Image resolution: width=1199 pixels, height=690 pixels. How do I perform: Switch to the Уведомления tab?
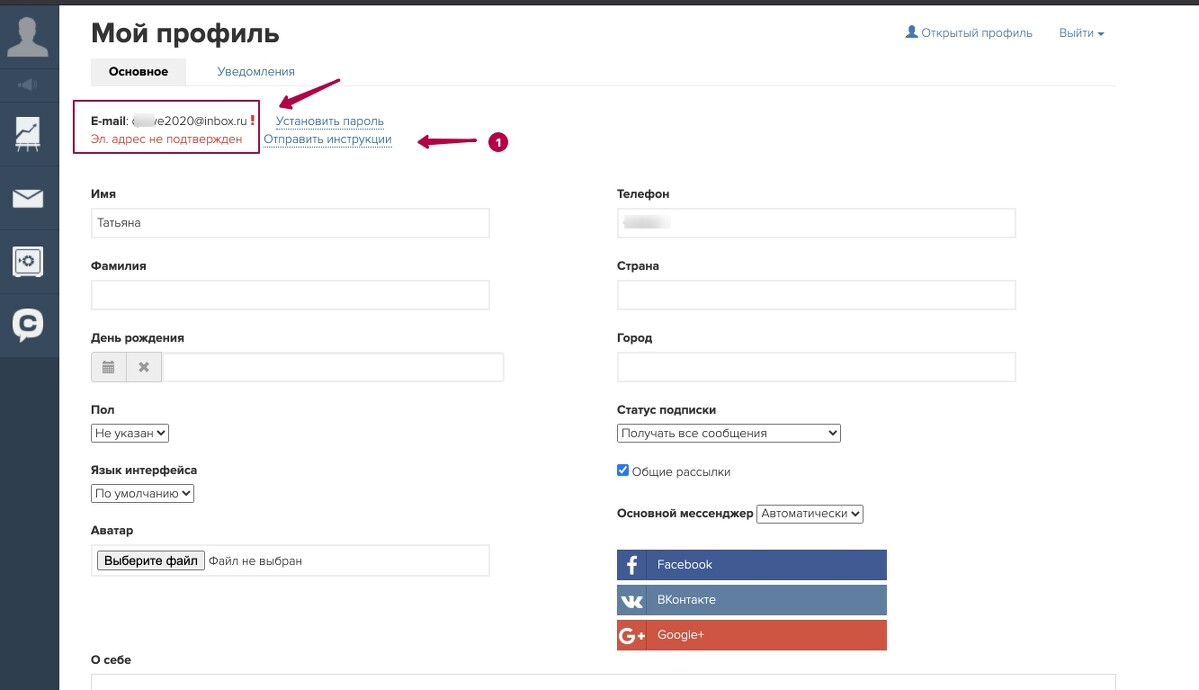pyautogui.click(x=255, y=71)
